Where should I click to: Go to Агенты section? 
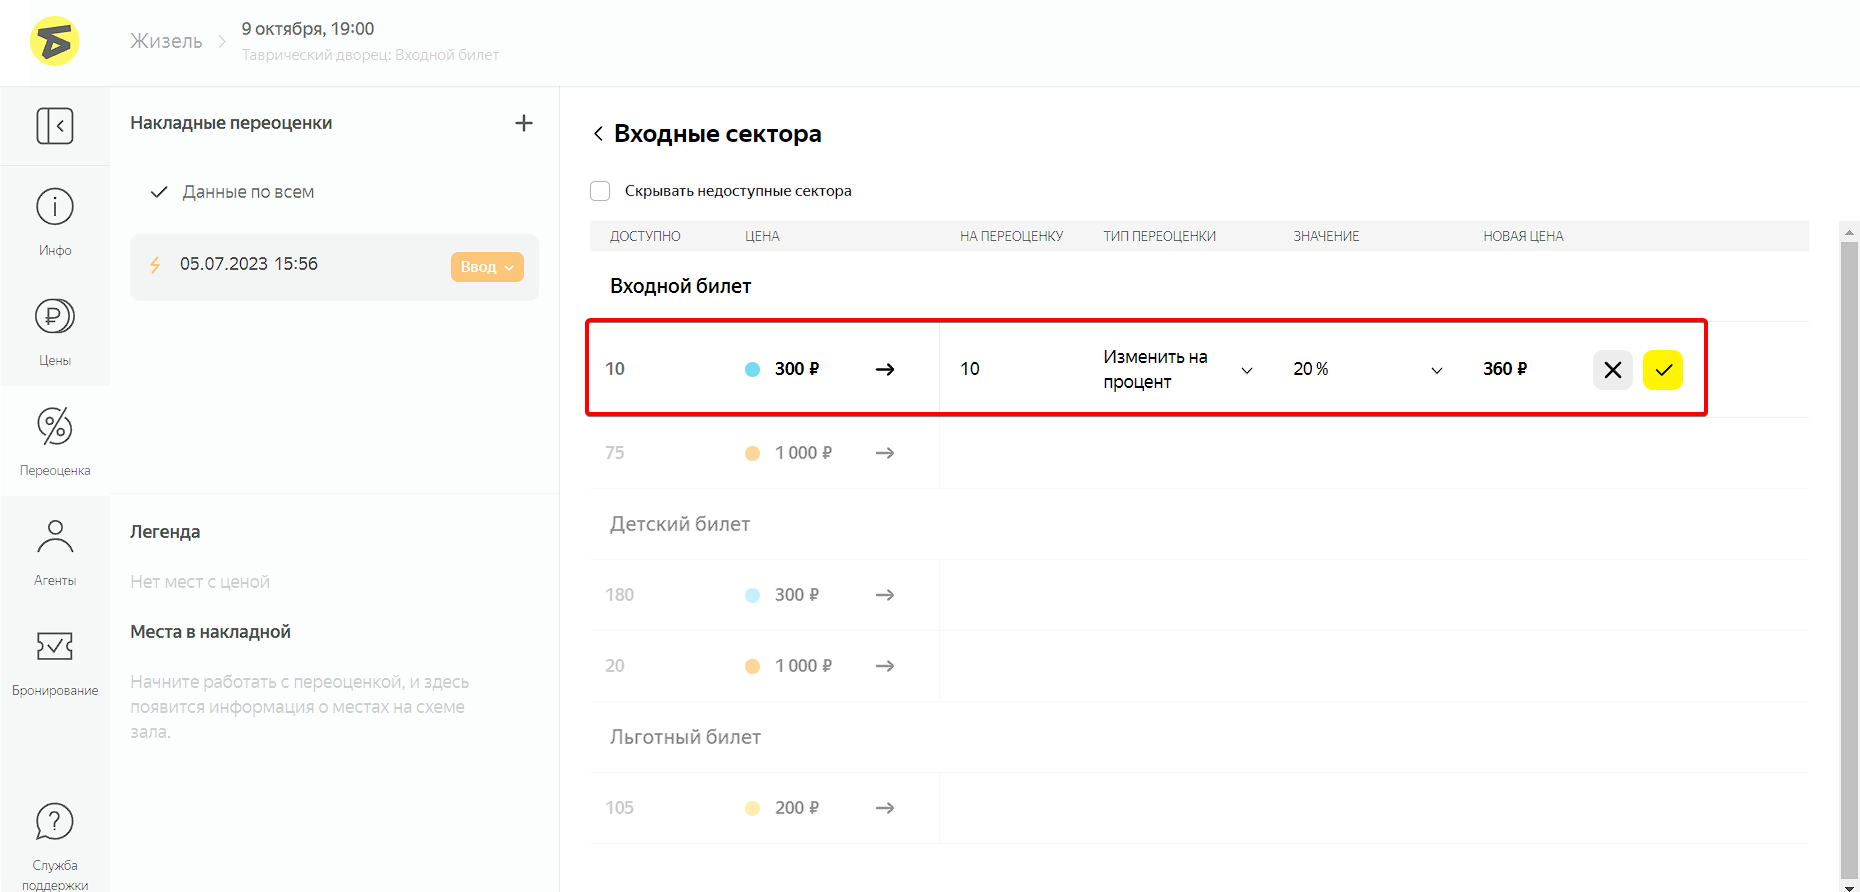[55, 551]
